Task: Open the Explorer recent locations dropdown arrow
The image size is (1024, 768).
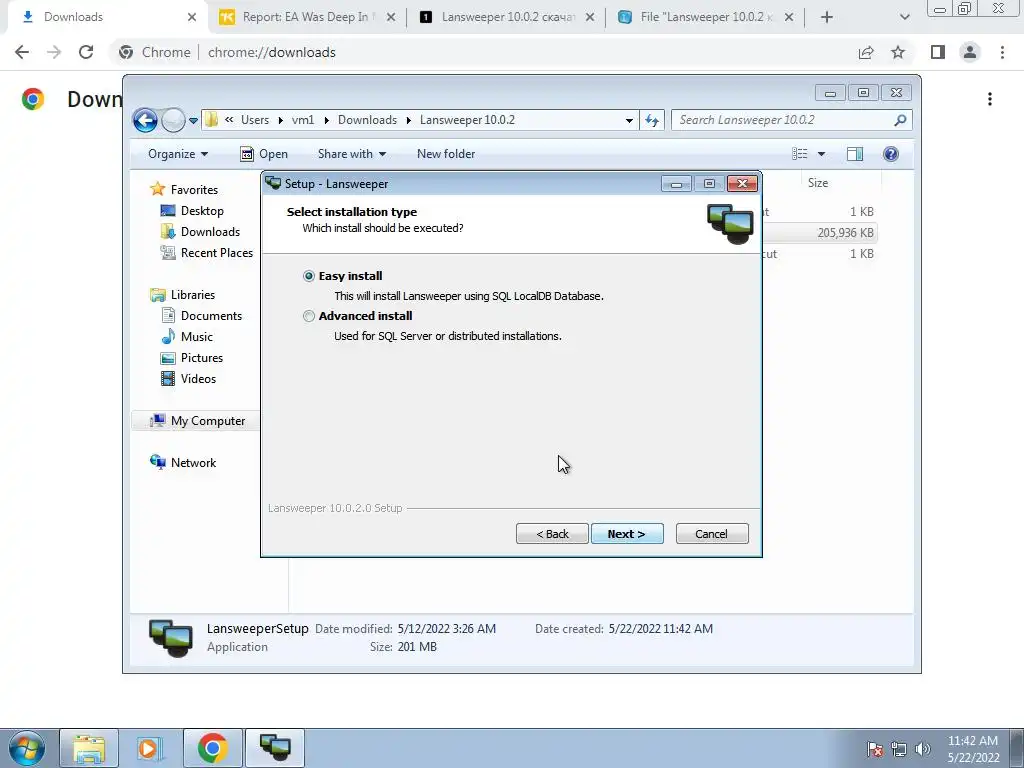Action: (193, 121)
